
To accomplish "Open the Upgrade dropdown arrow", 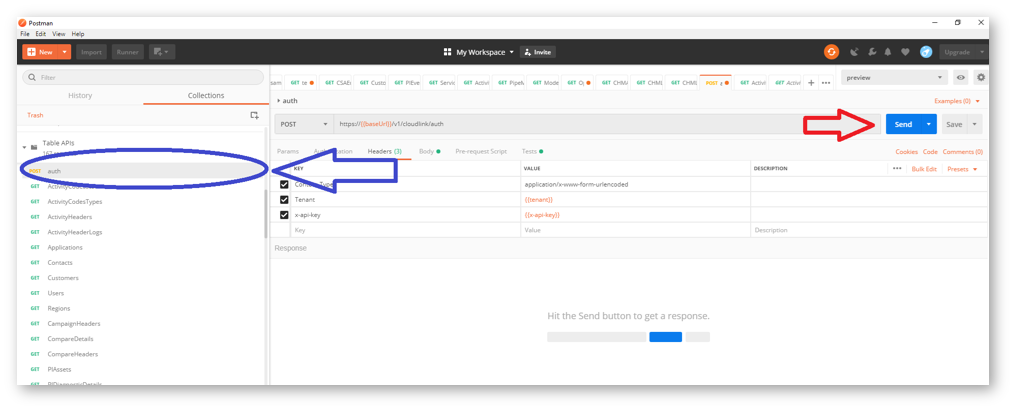I will click(x=983, y=52).
